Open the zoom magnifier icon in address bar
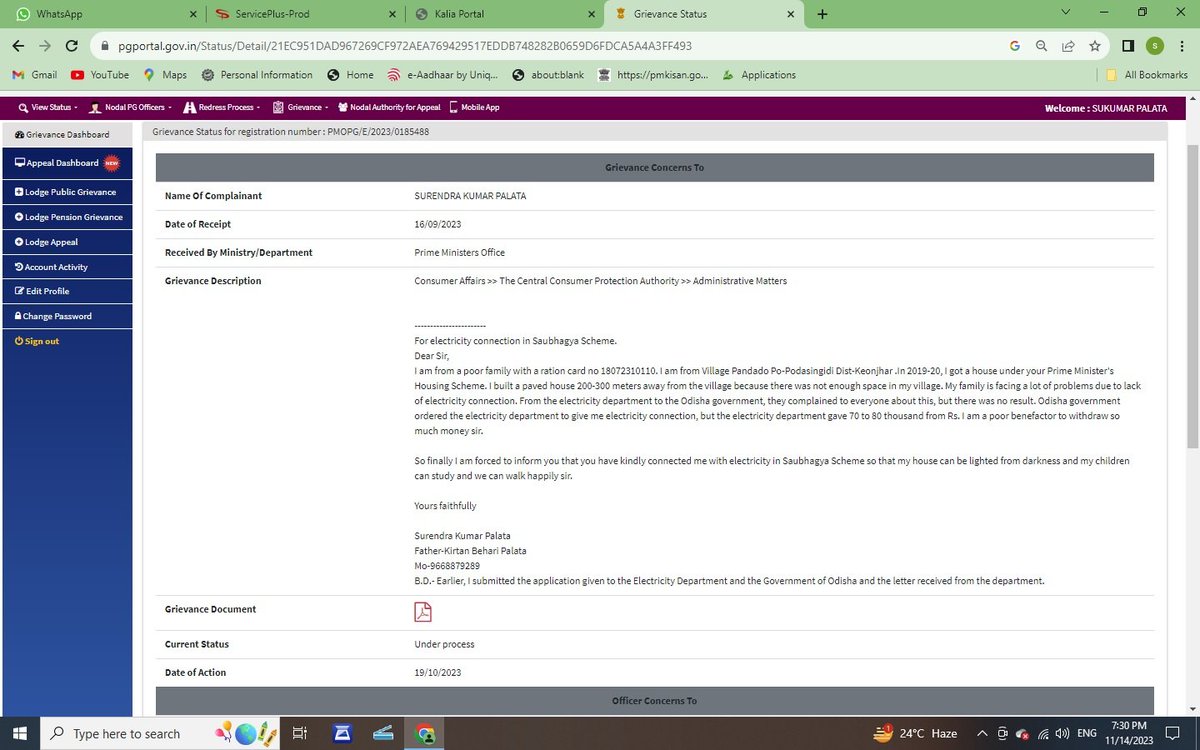The height and width of the screenshot is (750, 1200). [1042, 46]
